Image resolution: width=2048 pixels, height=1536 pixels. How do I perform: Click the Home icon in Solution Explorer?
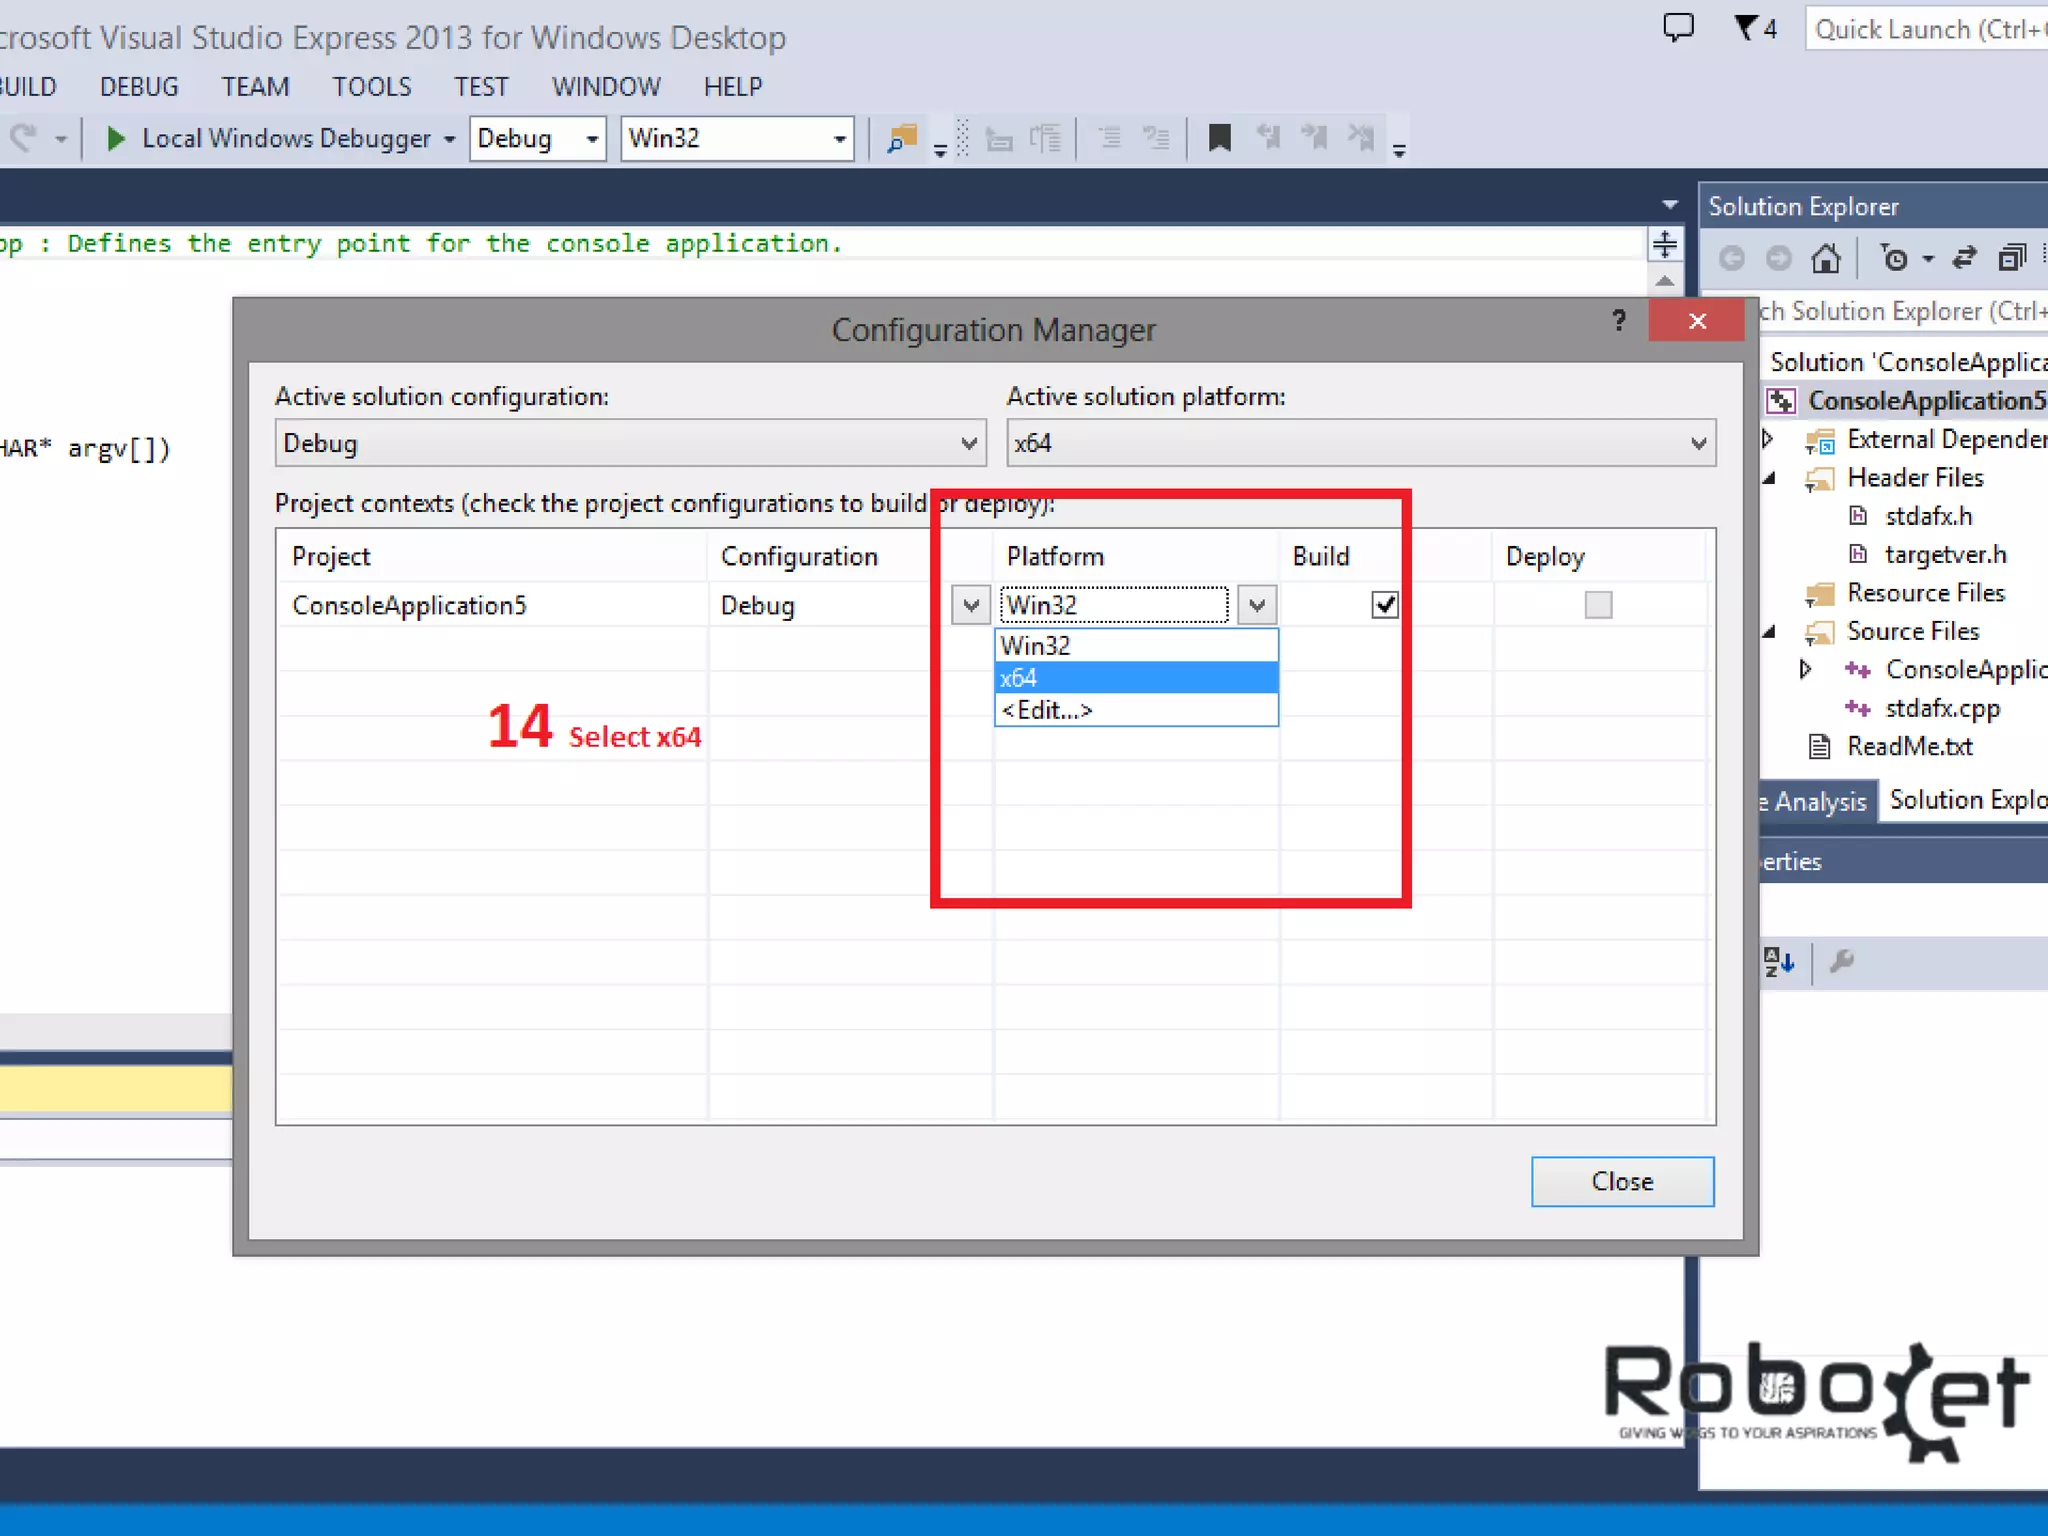click(x=1825, y=258)
